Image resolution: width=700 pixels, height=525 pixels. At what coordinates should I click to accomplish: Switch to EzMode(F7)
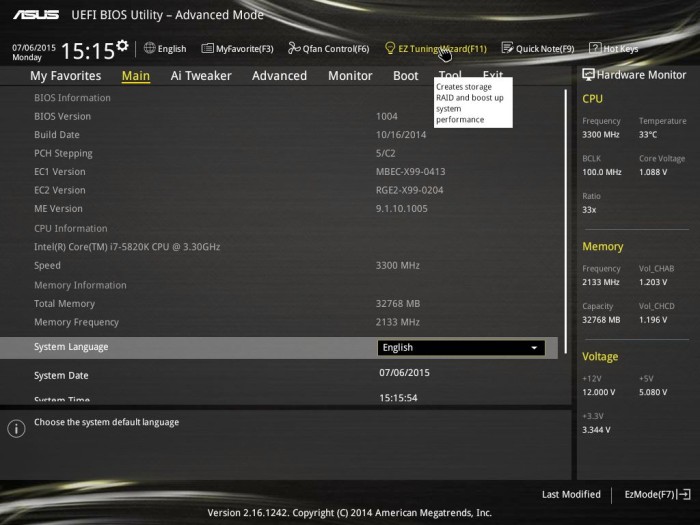(x=657, y=494)
